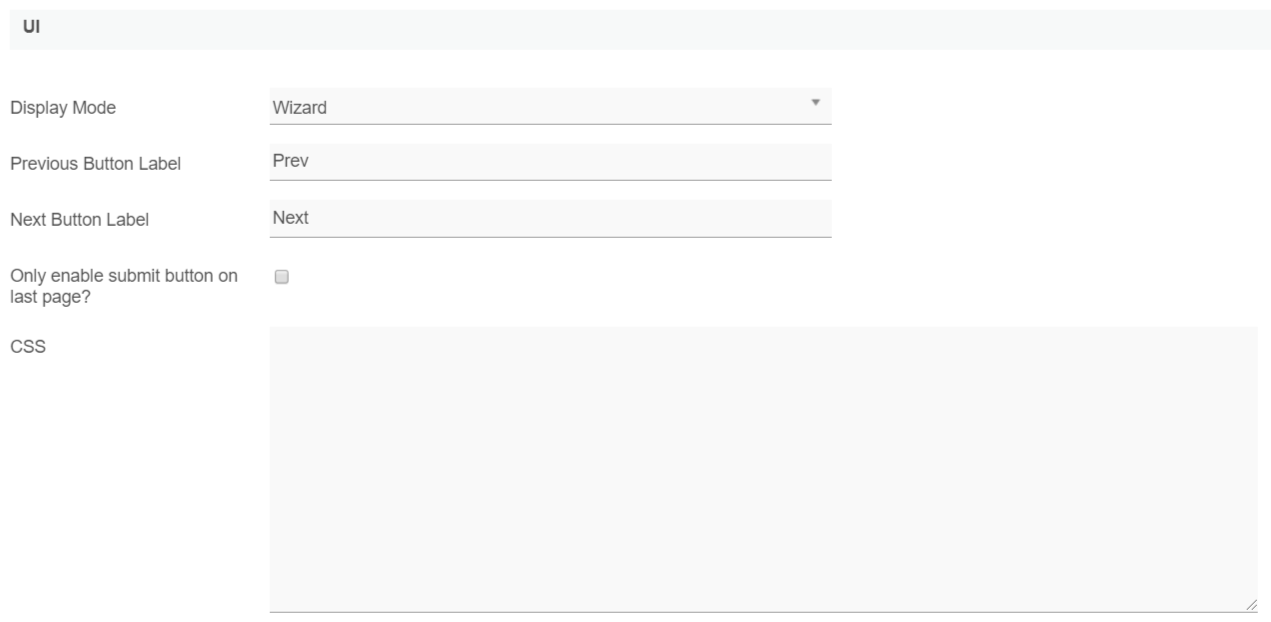This screenshot has width=1271, height=622.
Task: Enable submit button only on last page checkbox
Action: tap(281, 277)
